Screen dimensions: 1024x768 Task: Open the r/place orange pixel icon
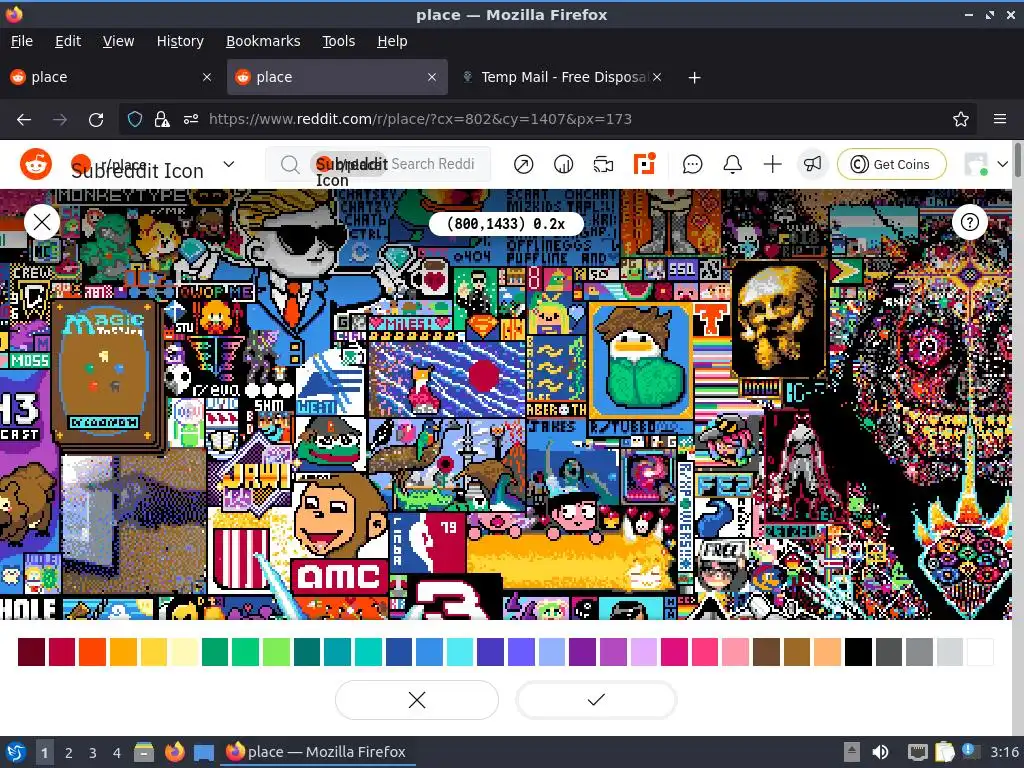(644, 164)
